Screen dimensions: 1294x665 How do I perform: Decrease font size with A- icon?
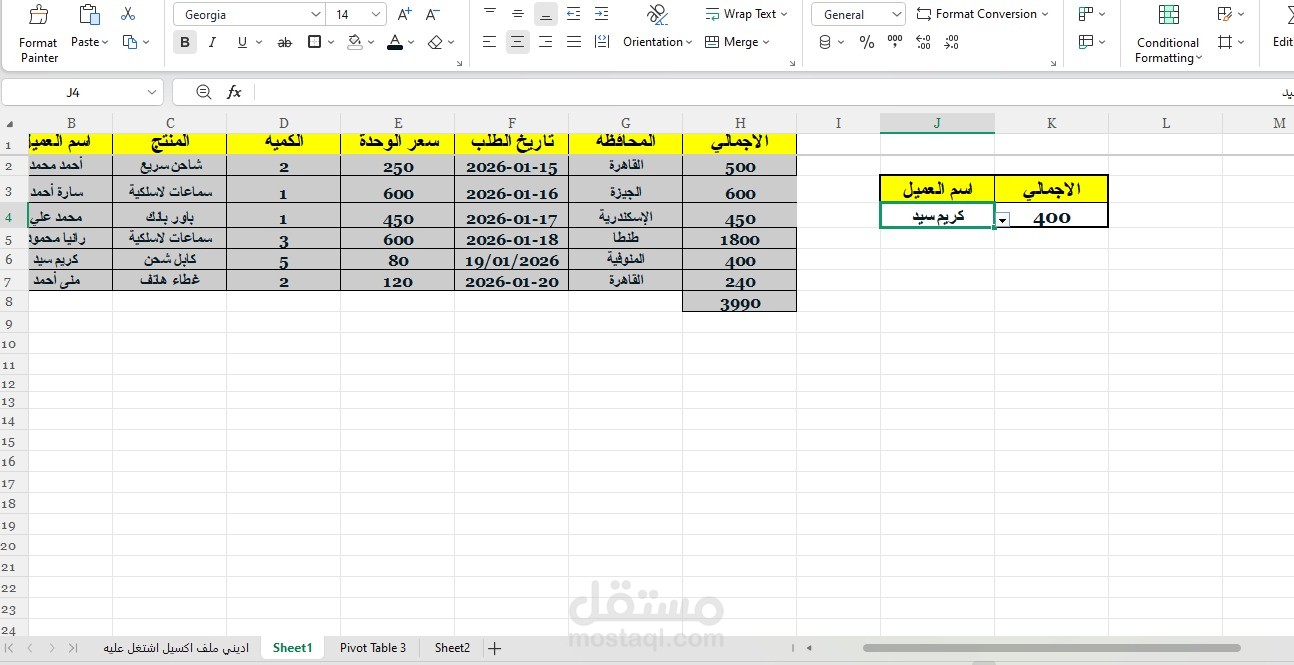point(433,14)
